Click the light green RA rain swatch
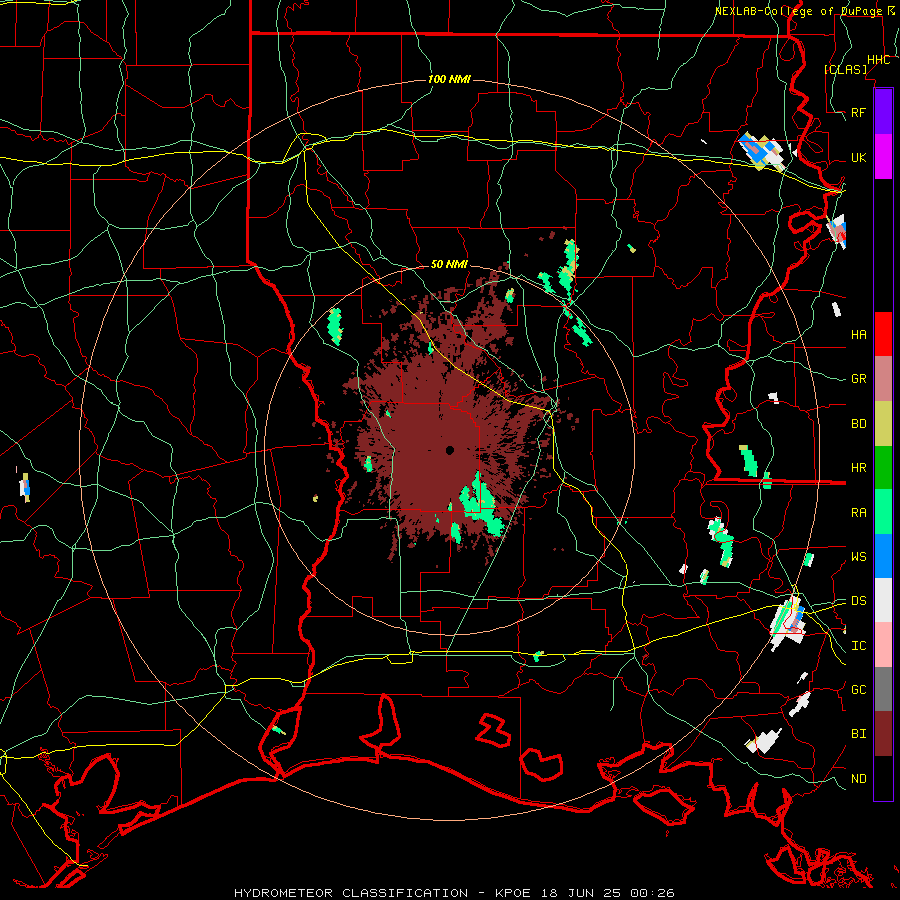 883,512
